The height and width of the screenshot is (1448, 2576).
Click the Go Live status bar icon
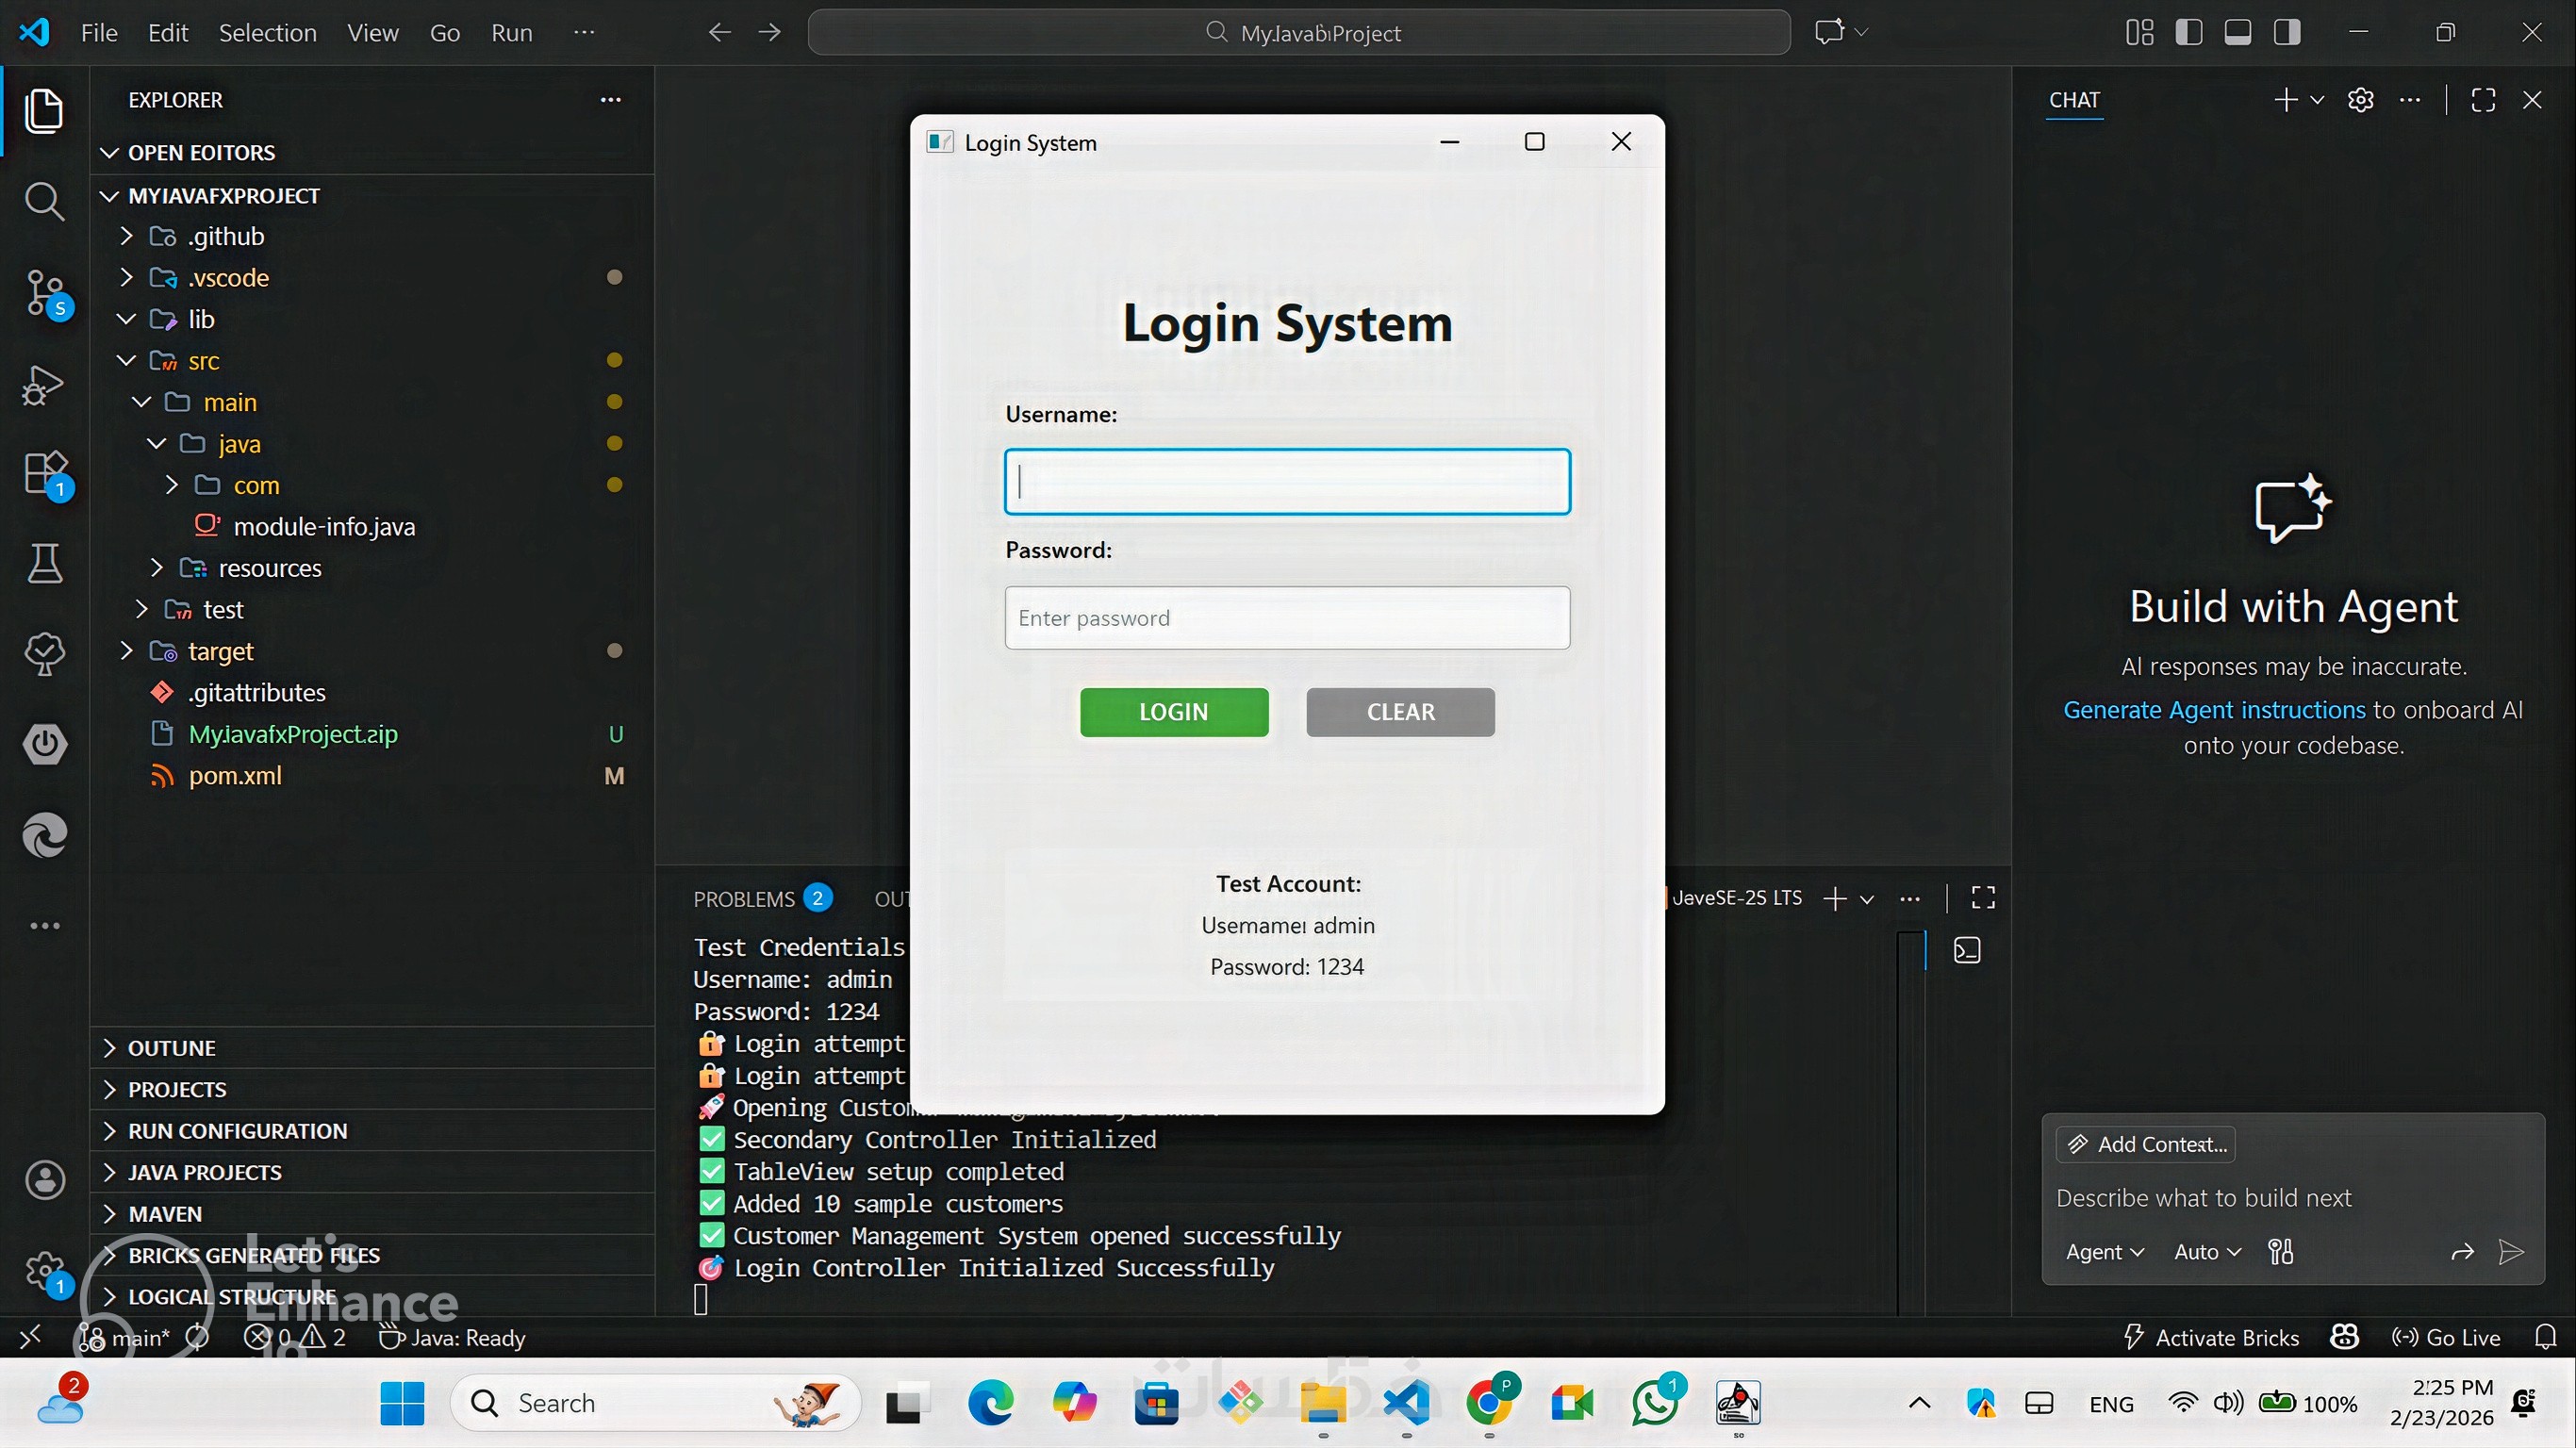tap(2446, 1337)
